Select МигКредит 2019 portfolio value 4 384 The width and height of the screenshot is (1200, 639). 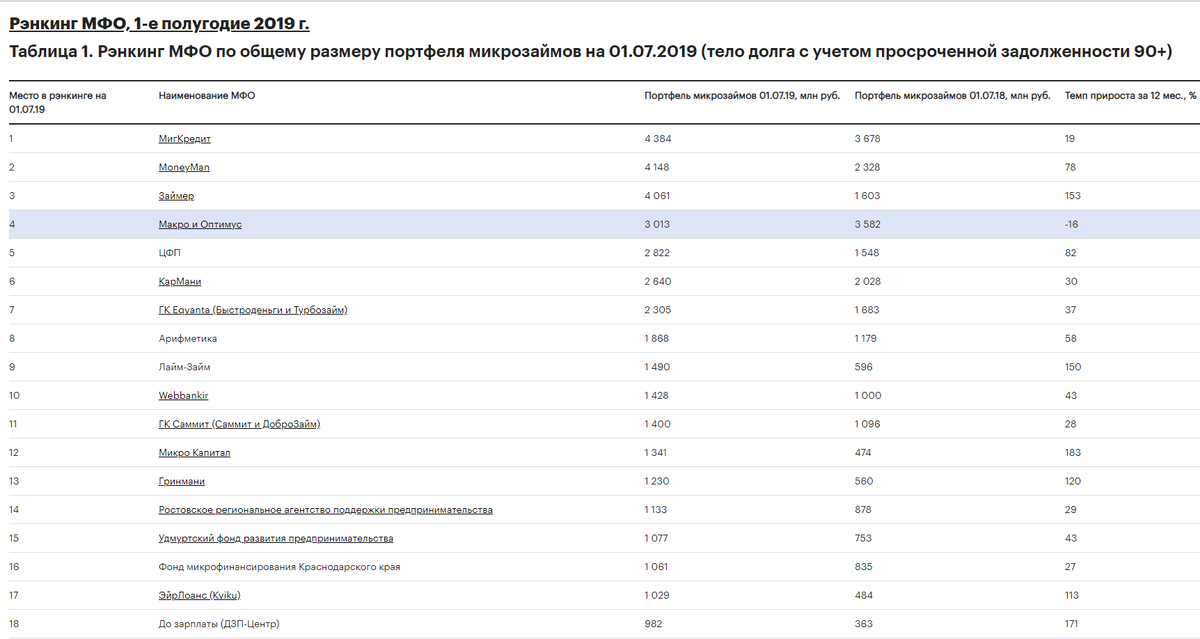coord(659,139)
